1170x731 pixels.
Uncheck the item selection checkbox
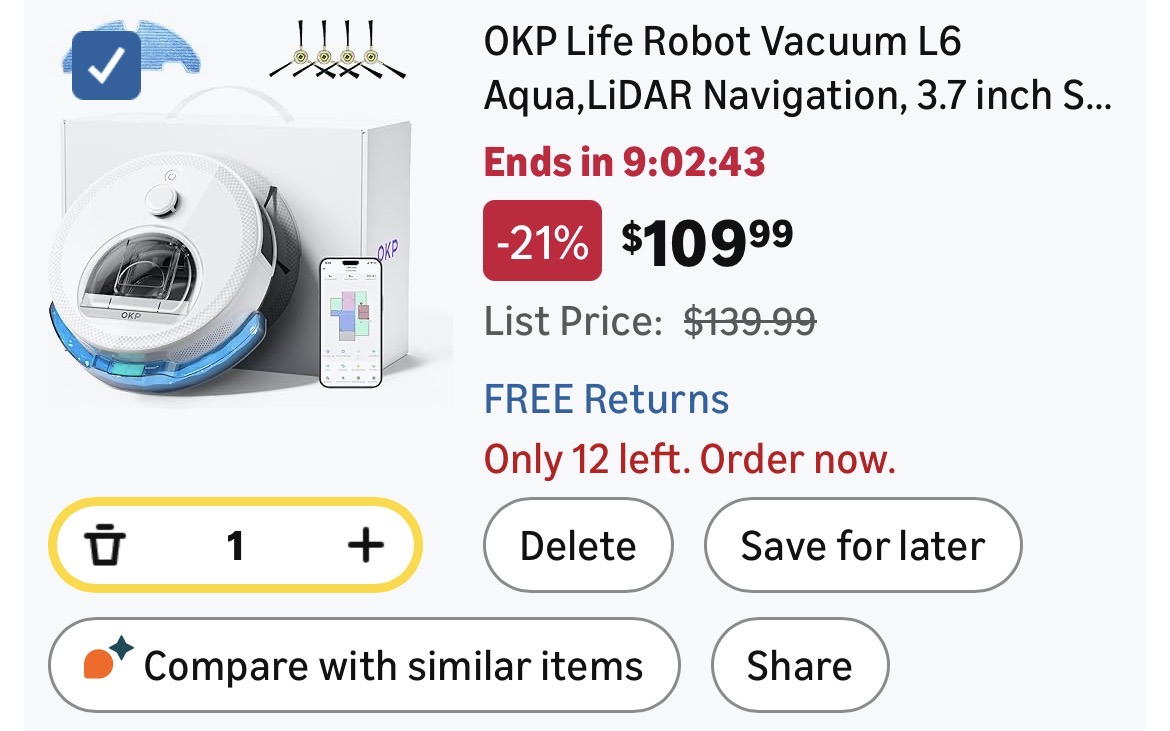pos(106,66)
